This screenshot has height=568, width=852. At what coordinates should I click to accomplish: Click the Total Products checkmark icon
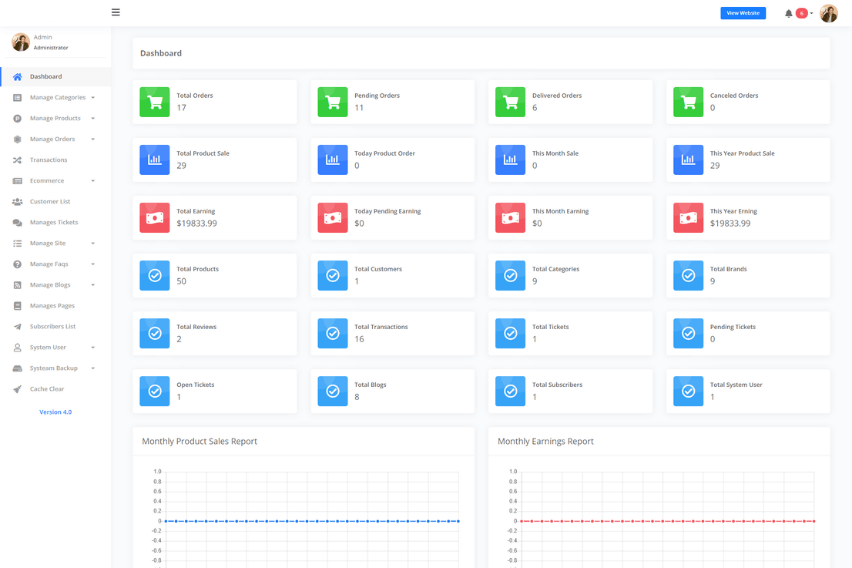pos(154,275)
